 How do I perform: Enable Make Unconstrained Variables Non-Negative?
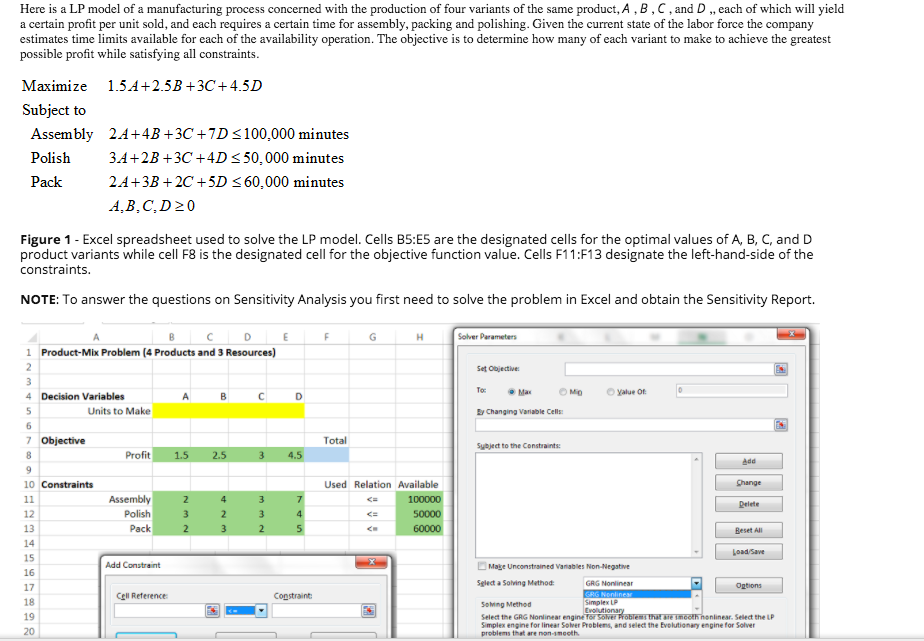coord(482,566)
